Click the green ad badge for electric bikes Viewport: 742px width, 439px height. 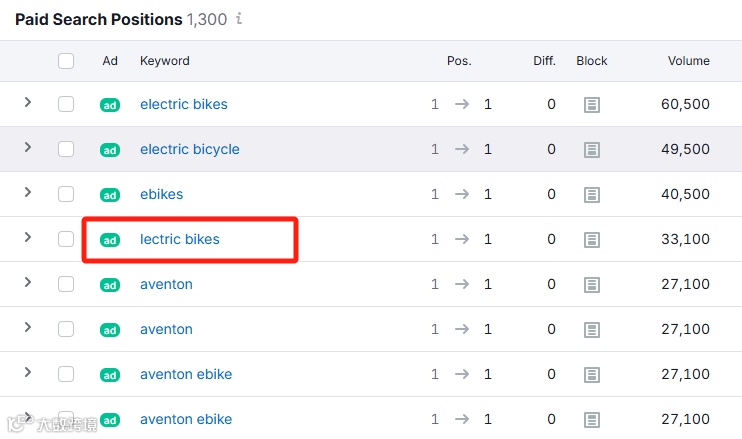click(110, 104)
